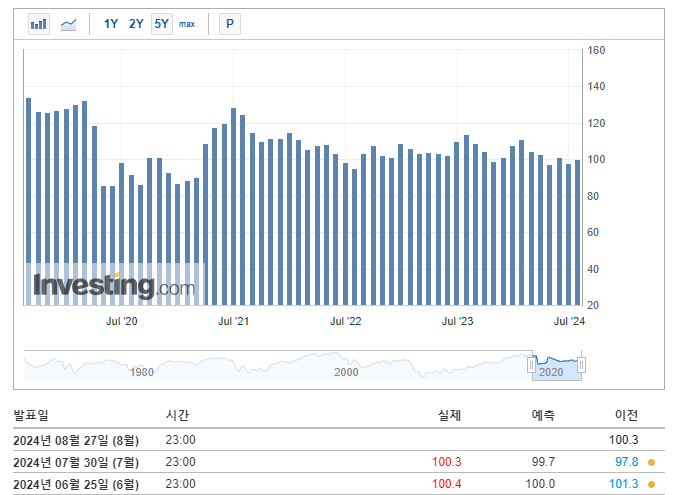Click 1980 area in the overview timeline
The width and height of the screenshot is (677, 495).
(142, 372)
